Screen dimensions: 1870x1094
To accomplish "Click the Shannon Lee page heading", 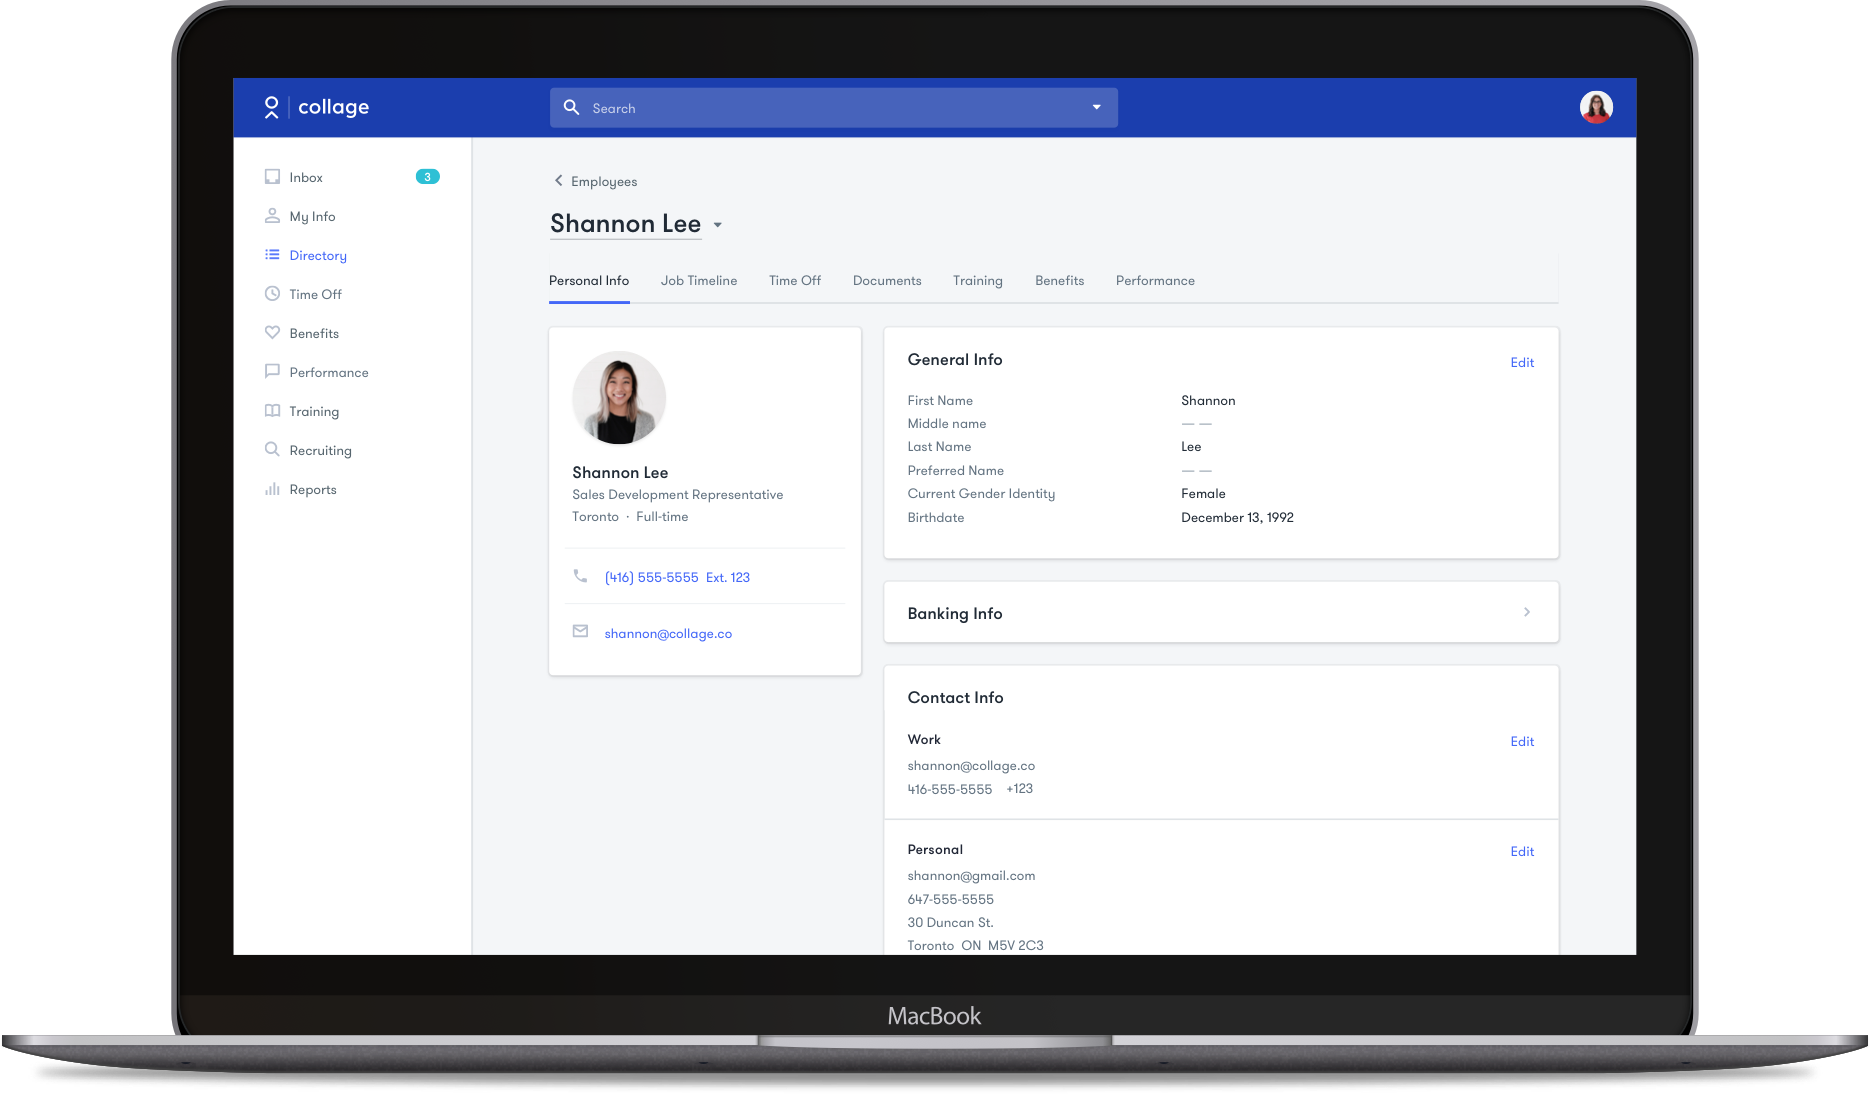I will pyautogui.click(x=625, y=224).
